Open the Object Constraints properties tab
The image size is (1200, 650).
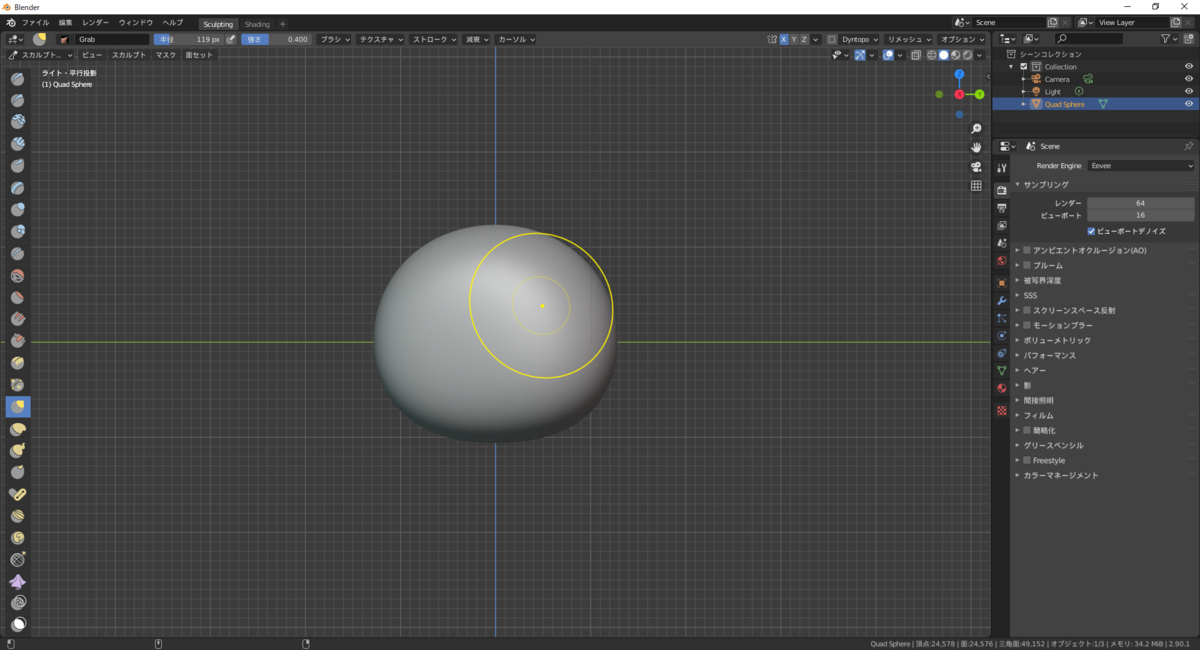(x=1001, y=353)
